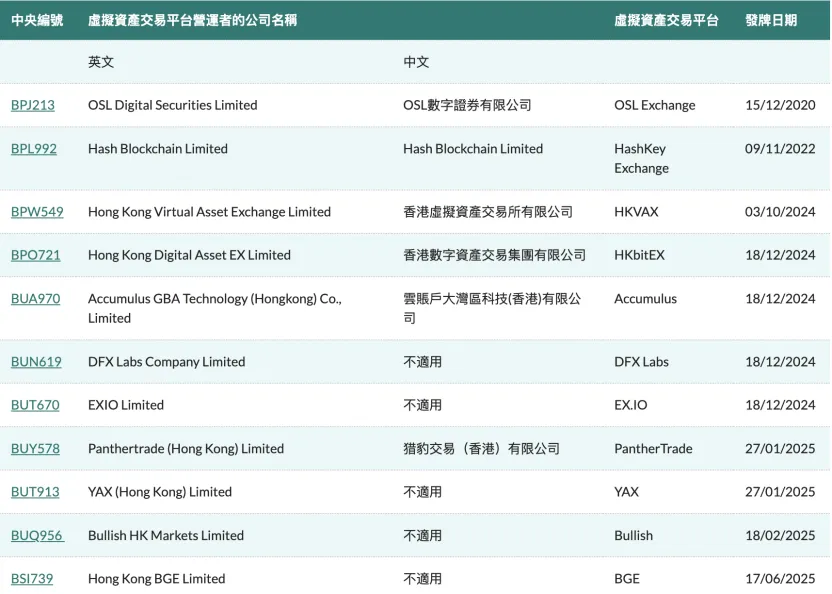Open the BPO721 licence record link

pos(35,255)
